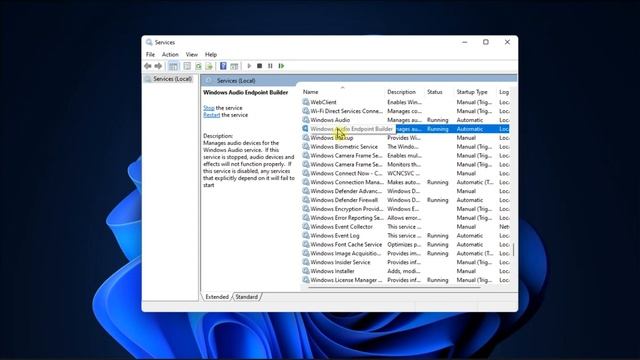640x360 pixels.
Task: Click the Windows Error Reporting service icon
Action: 306,218
